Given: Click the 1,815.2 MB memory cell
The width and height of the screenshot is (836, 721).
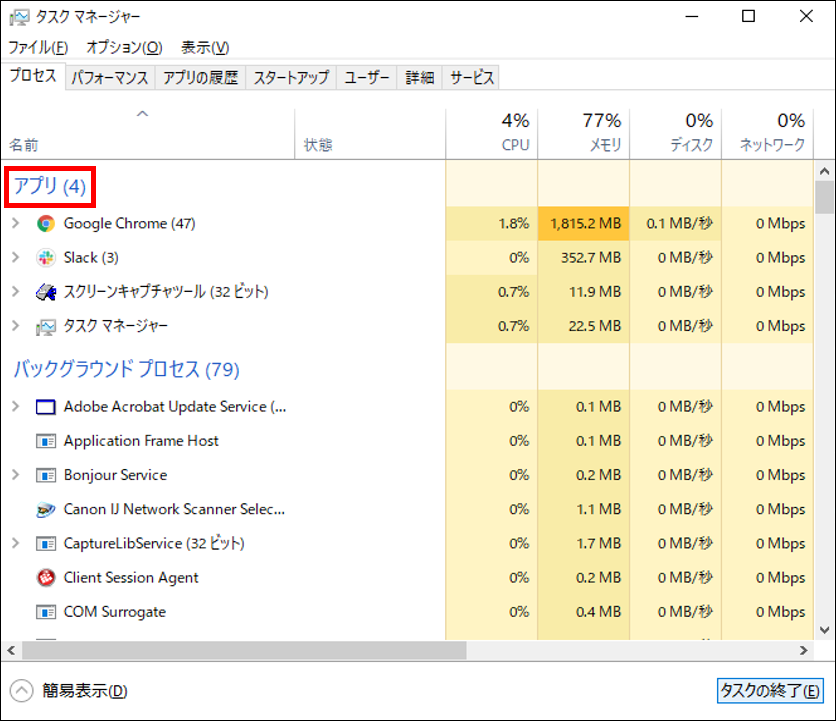Looking at the screenshot, I should [583, 223].
